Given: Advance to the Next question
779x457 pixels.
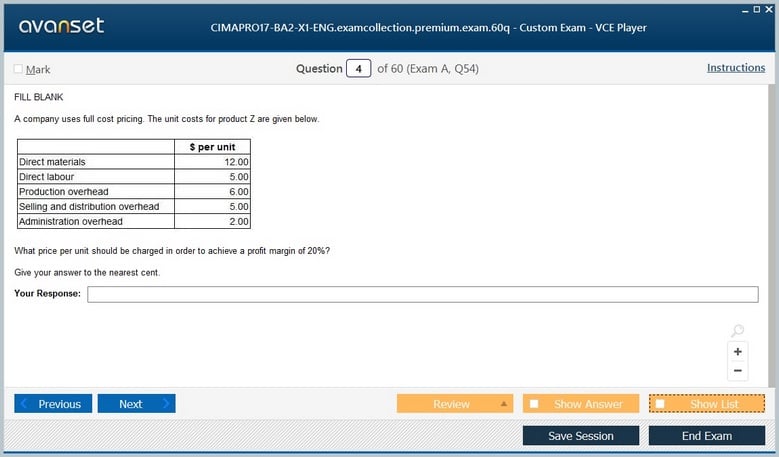Looking at the screenshot, I should (x=136, y=404).
